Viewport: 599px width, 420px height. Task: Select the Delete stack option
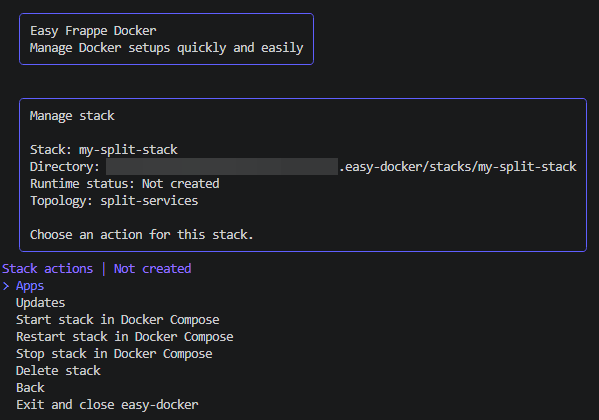[x=58, y=371]
